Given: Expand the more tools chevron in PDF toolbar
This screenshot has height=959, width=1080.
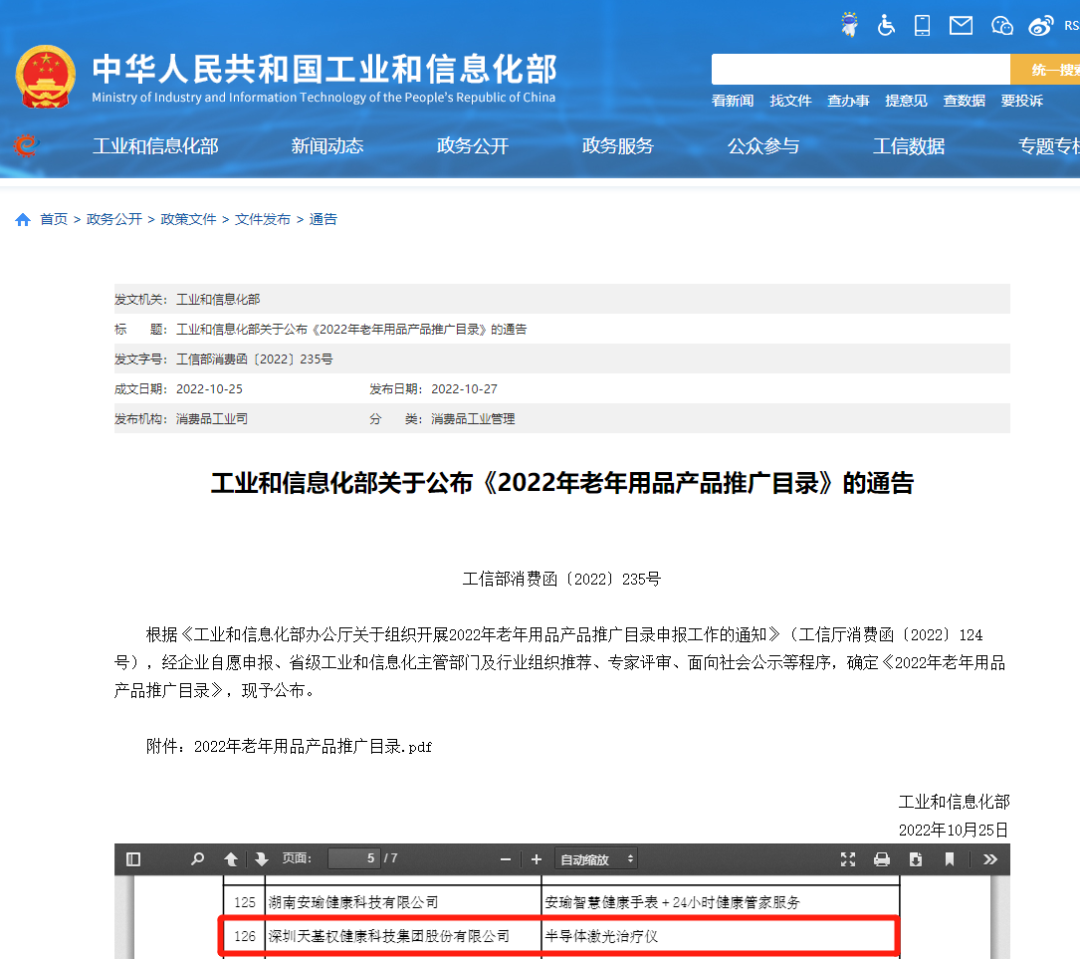Looking at the screenshot, I should [990, 858].
